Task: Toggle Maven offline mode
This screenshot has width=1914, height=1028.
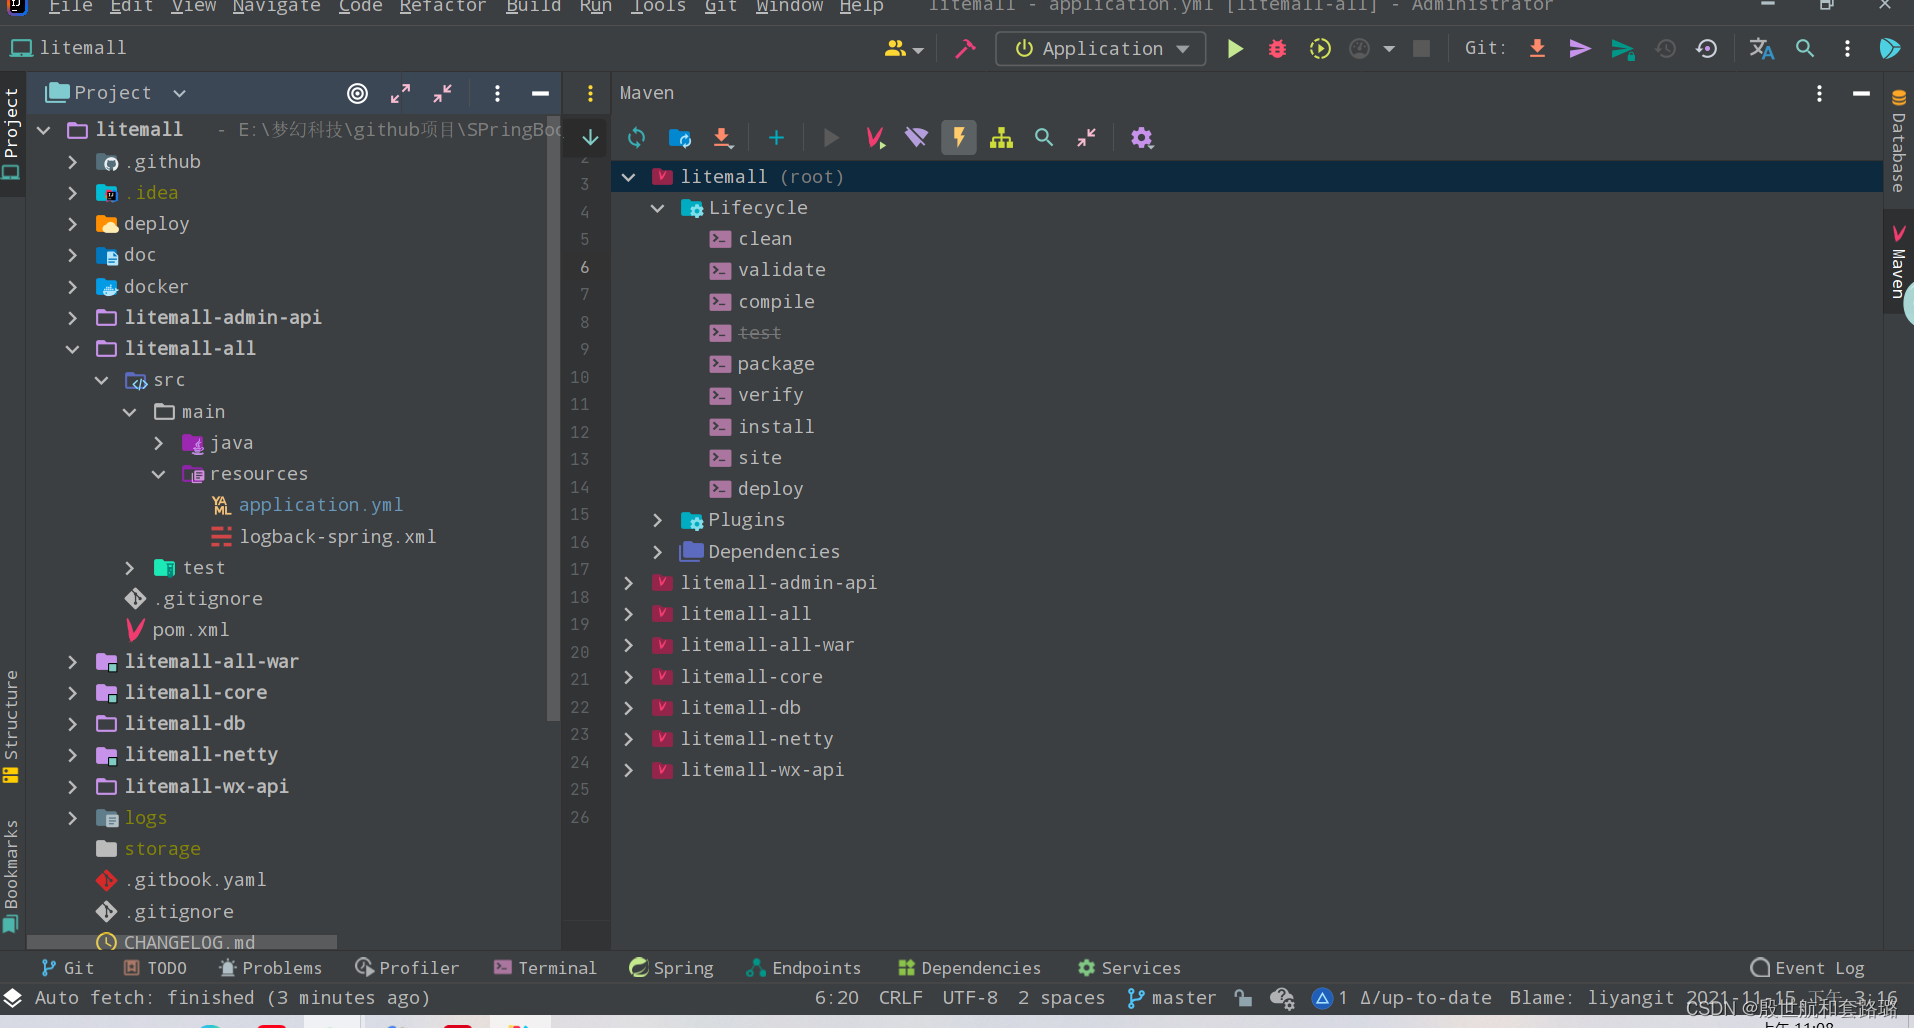Action: pos(917,138)
